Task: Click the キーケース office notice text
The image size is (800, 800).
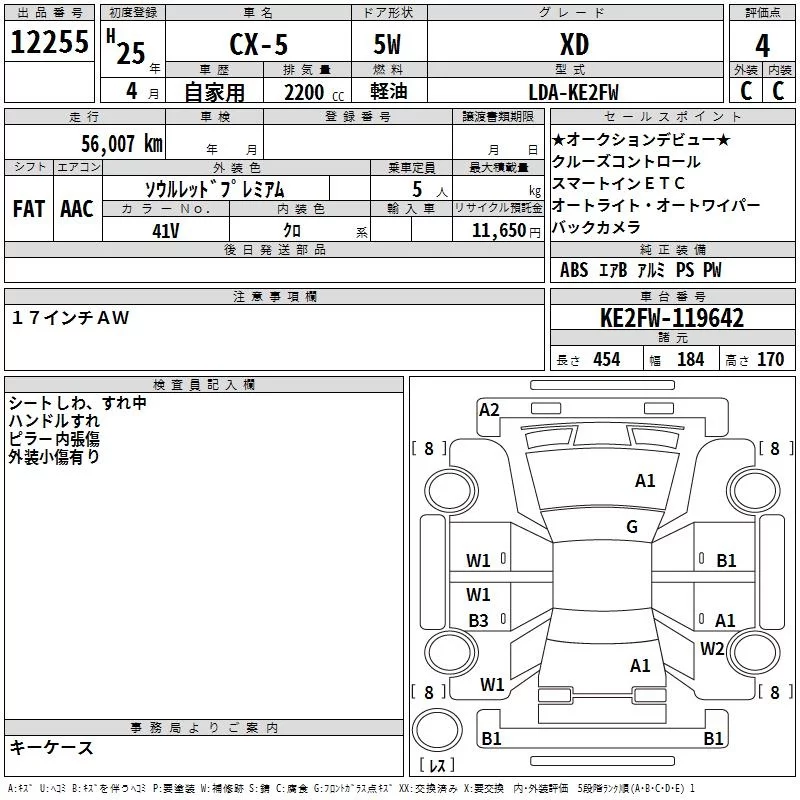Action: 52,747
